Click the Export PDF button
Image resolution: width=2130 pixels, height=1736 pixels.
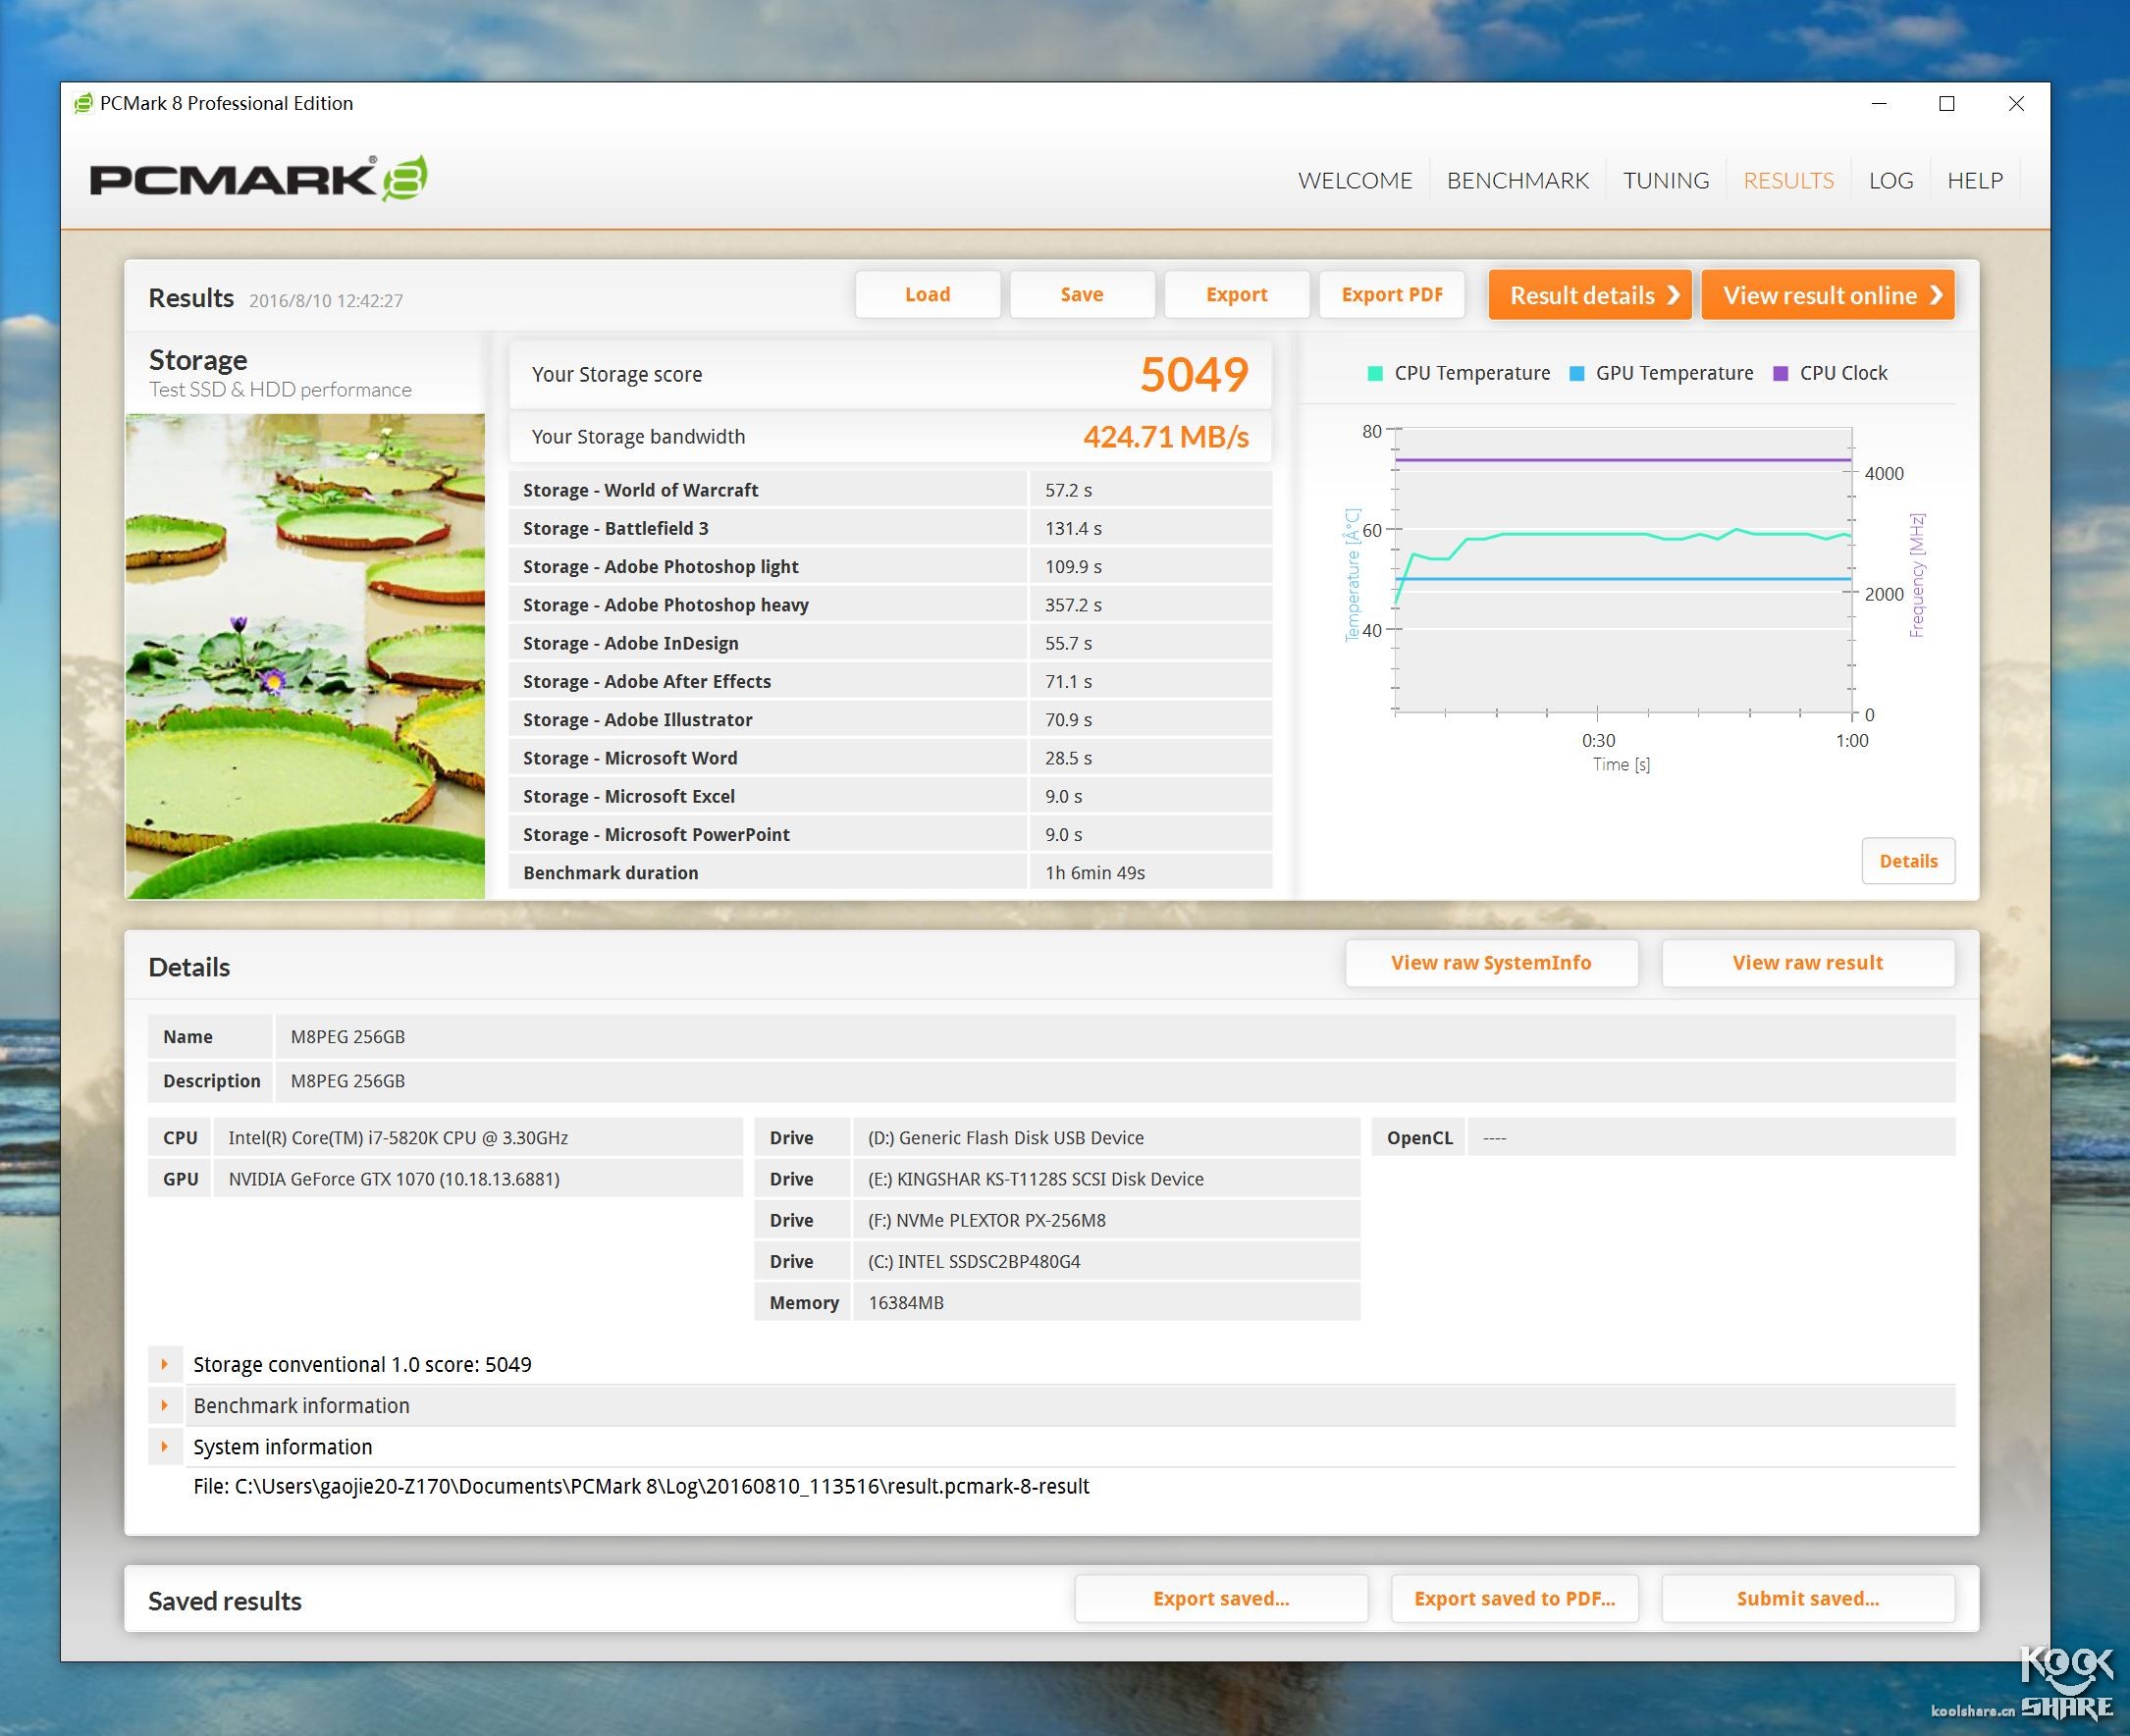[1391, 295]
